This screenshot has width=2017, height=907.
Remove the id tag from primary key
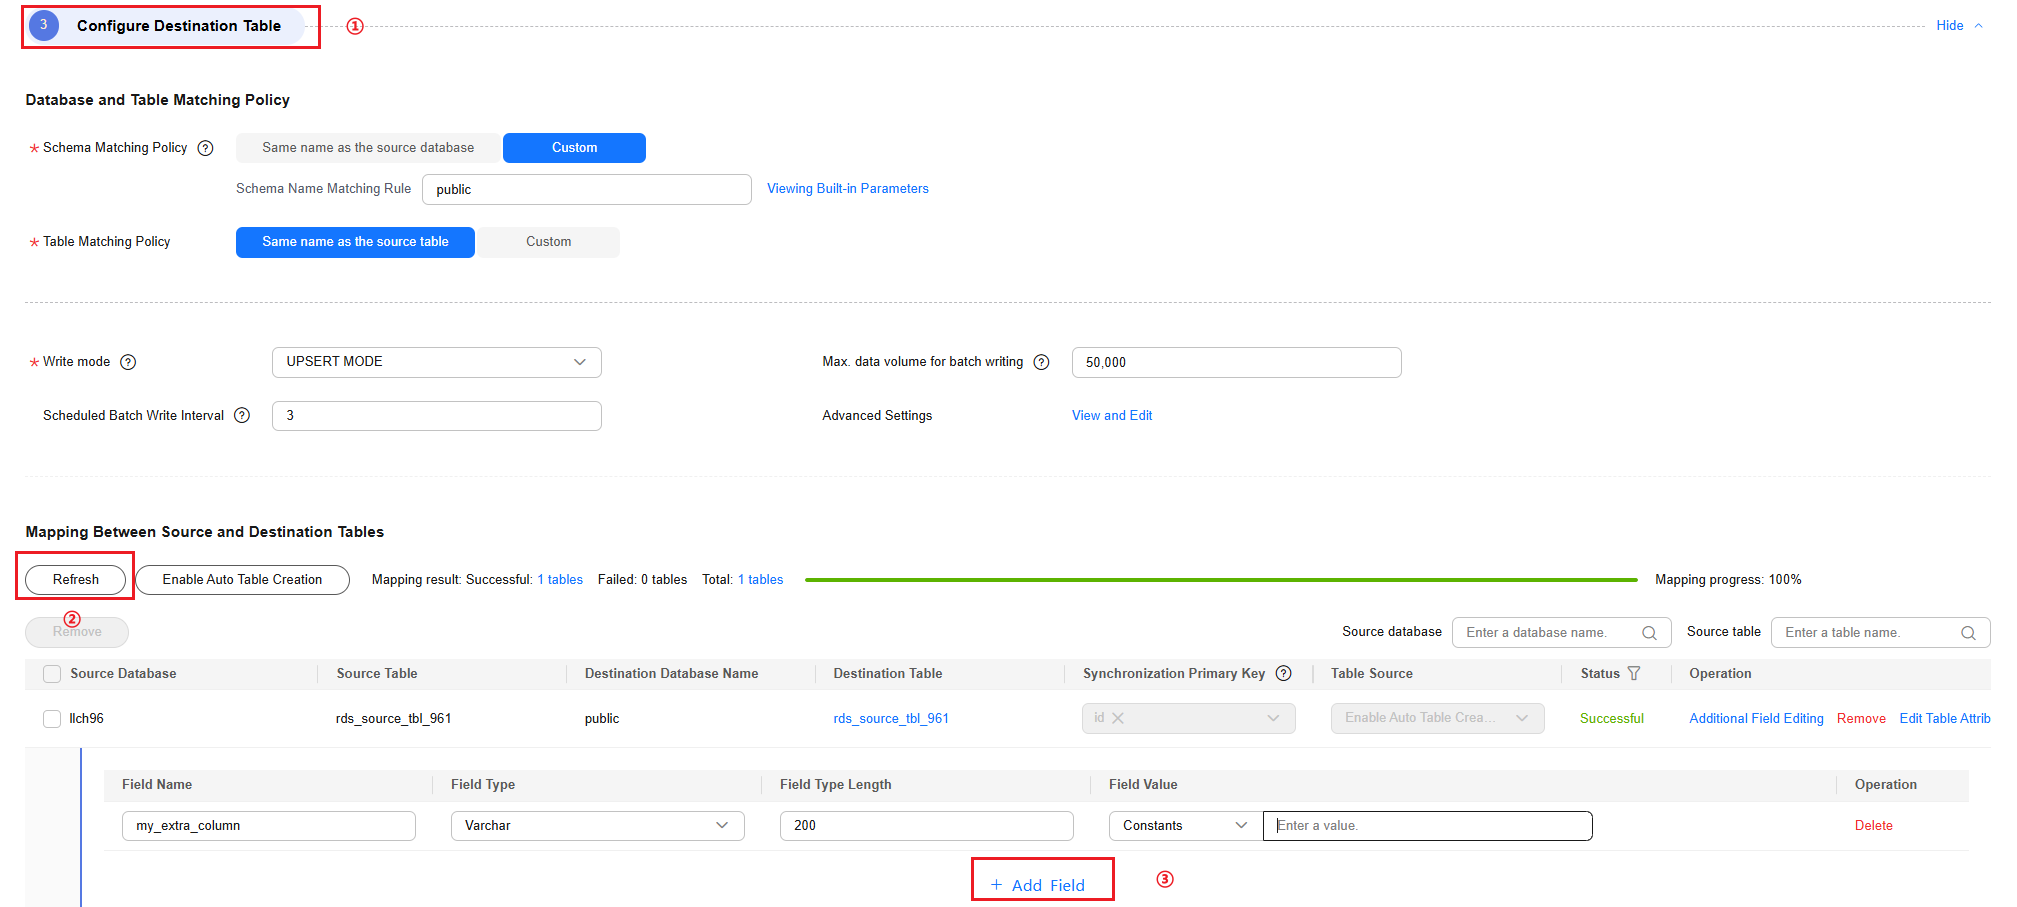pyautogui.click(x=1118, y=718)
